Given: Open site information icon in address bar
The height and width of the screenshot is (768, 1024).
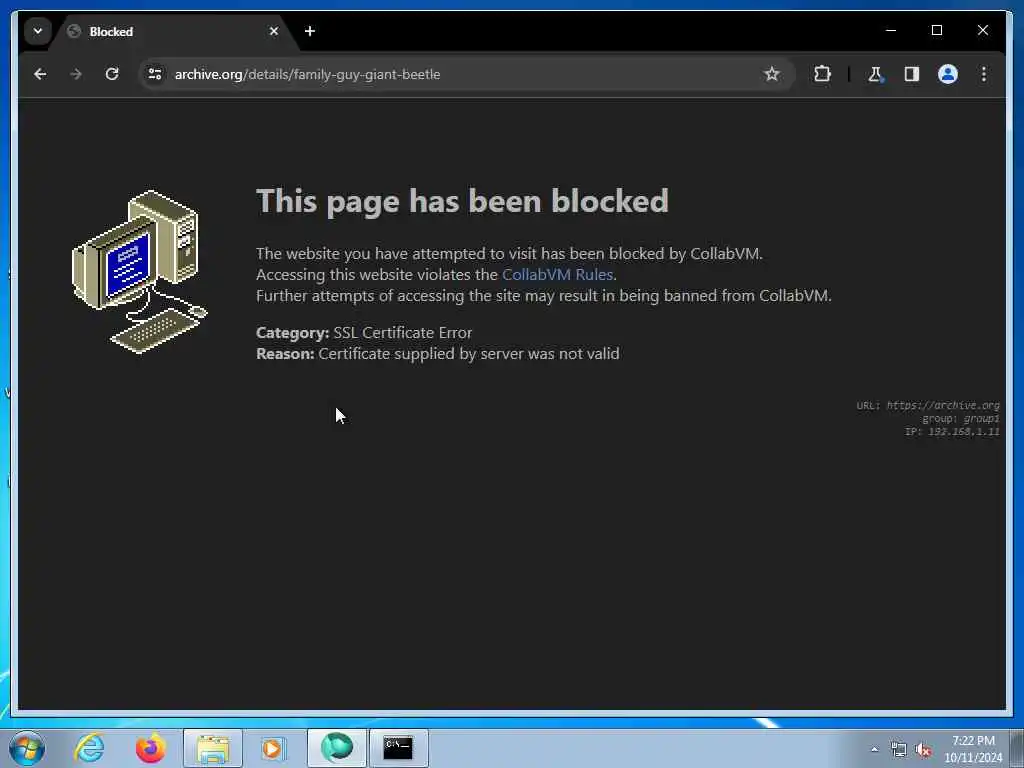Looking at the screenshot, I should (155, 74).
